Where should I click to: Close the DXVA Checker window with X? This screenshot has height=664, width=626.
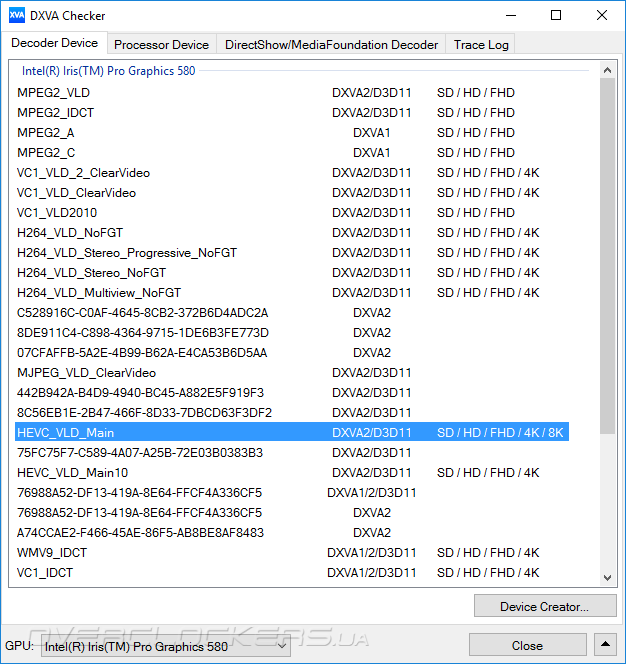pos(601,16)
